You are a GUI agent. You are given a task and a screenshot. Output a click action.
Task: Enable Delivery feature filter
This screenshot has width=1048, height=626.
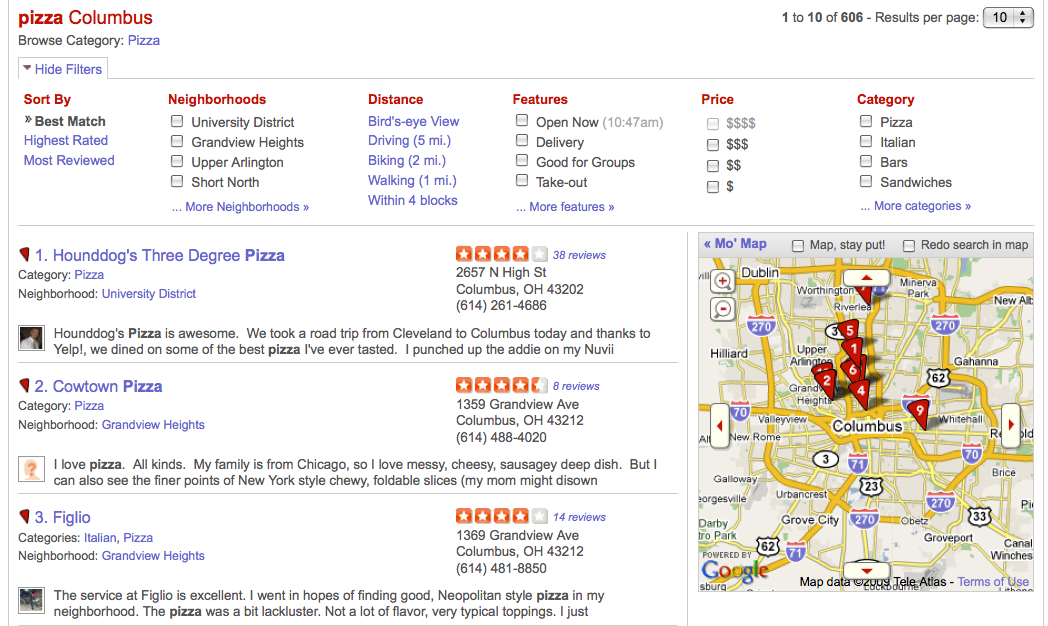pyautogui.click(x=522, y=141)
